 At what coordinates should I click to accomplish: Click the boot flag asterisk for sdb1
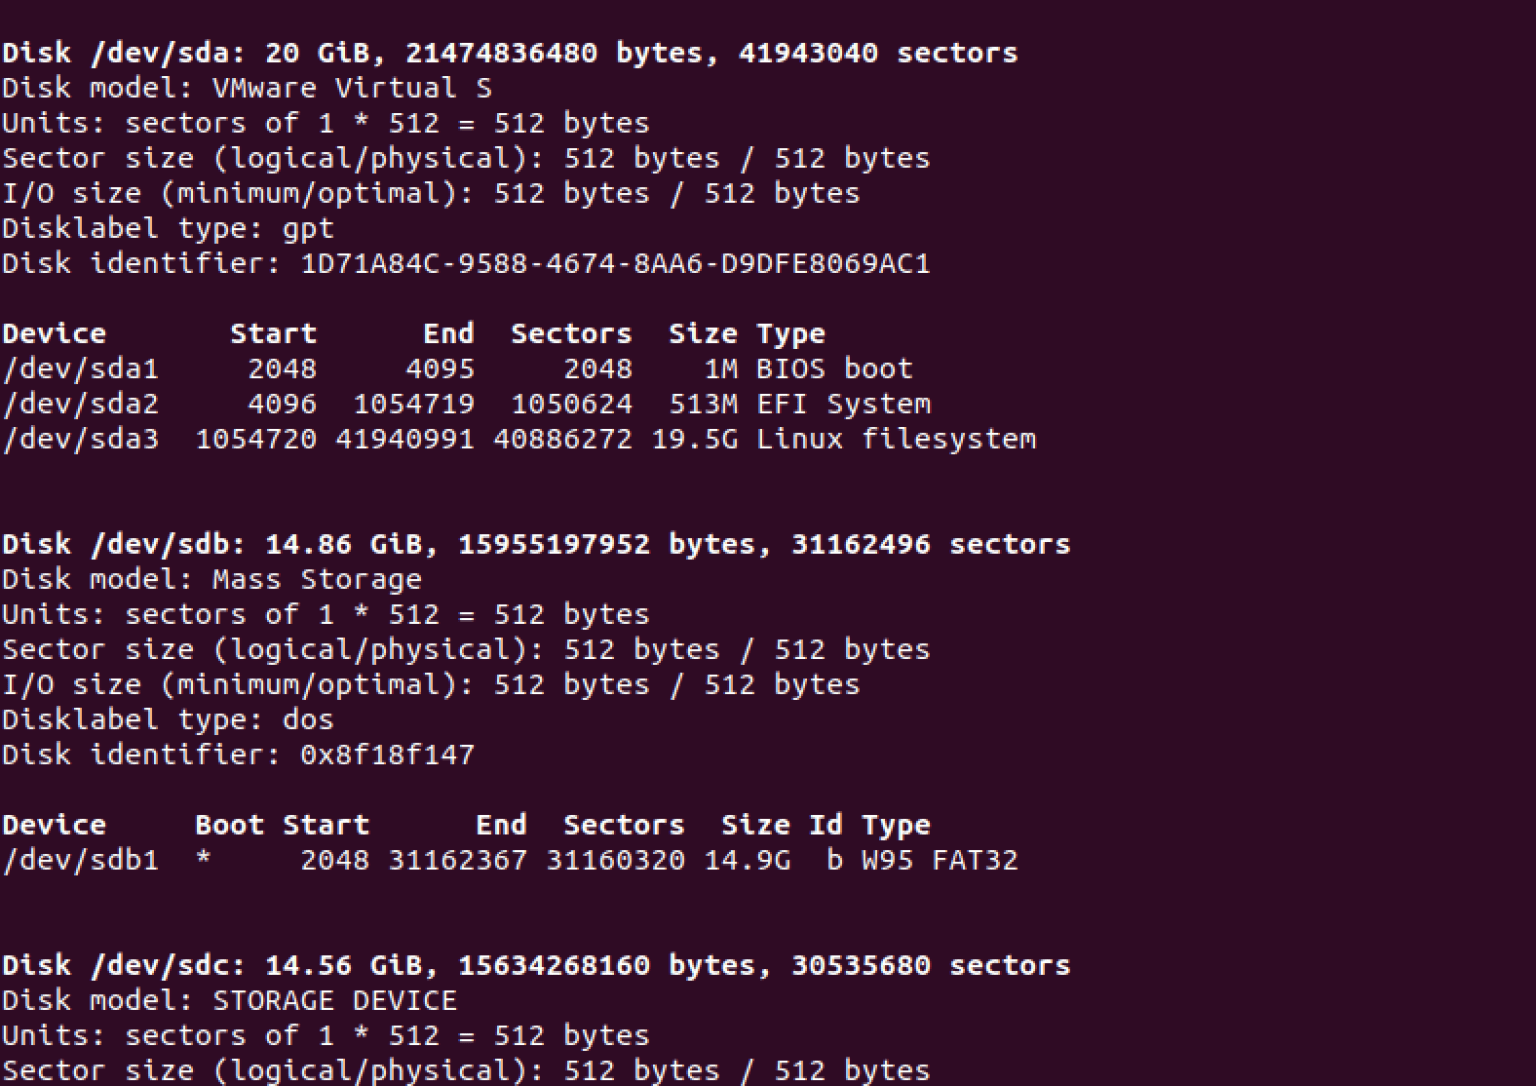point(203,859)
